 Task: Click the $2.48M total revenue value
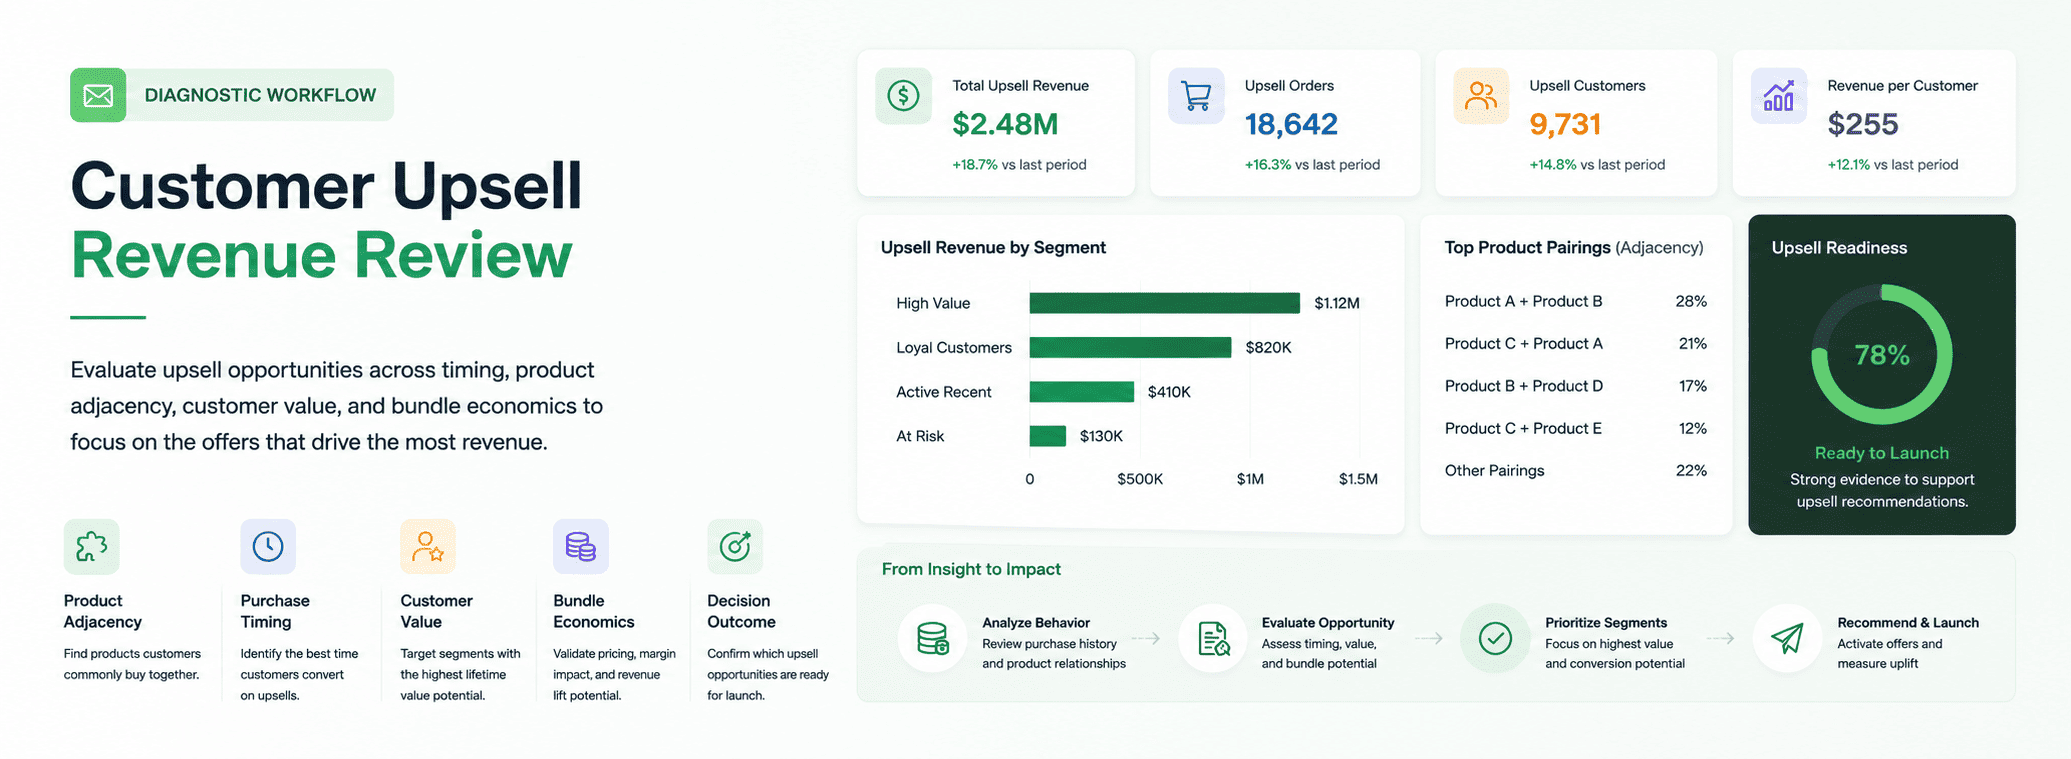(1005, 124)
